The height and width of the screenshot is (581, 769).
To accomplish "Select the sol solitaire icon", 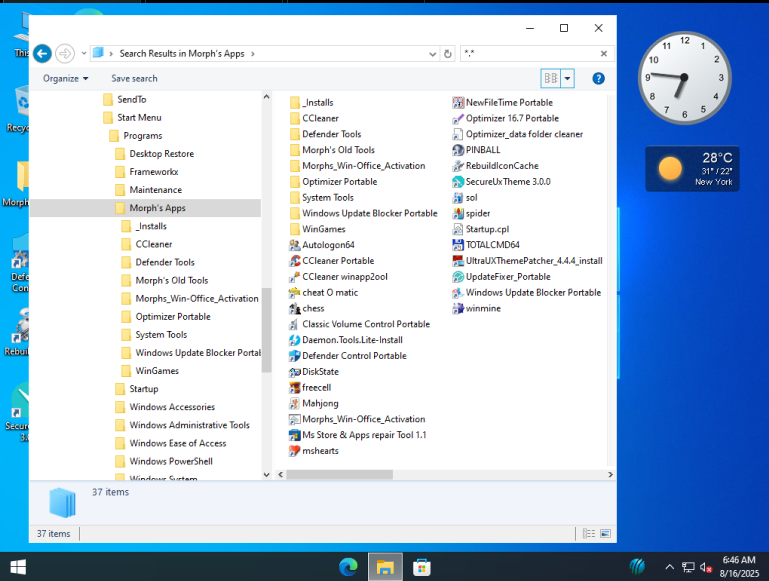I will [x=458, y=198].
